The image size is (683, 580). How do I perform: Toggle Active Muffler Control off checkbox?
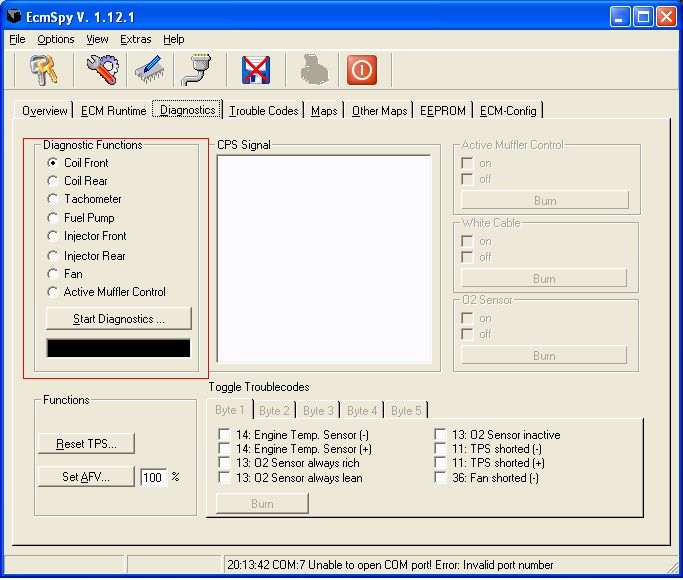pyautogui.click(x=467, y=179)
